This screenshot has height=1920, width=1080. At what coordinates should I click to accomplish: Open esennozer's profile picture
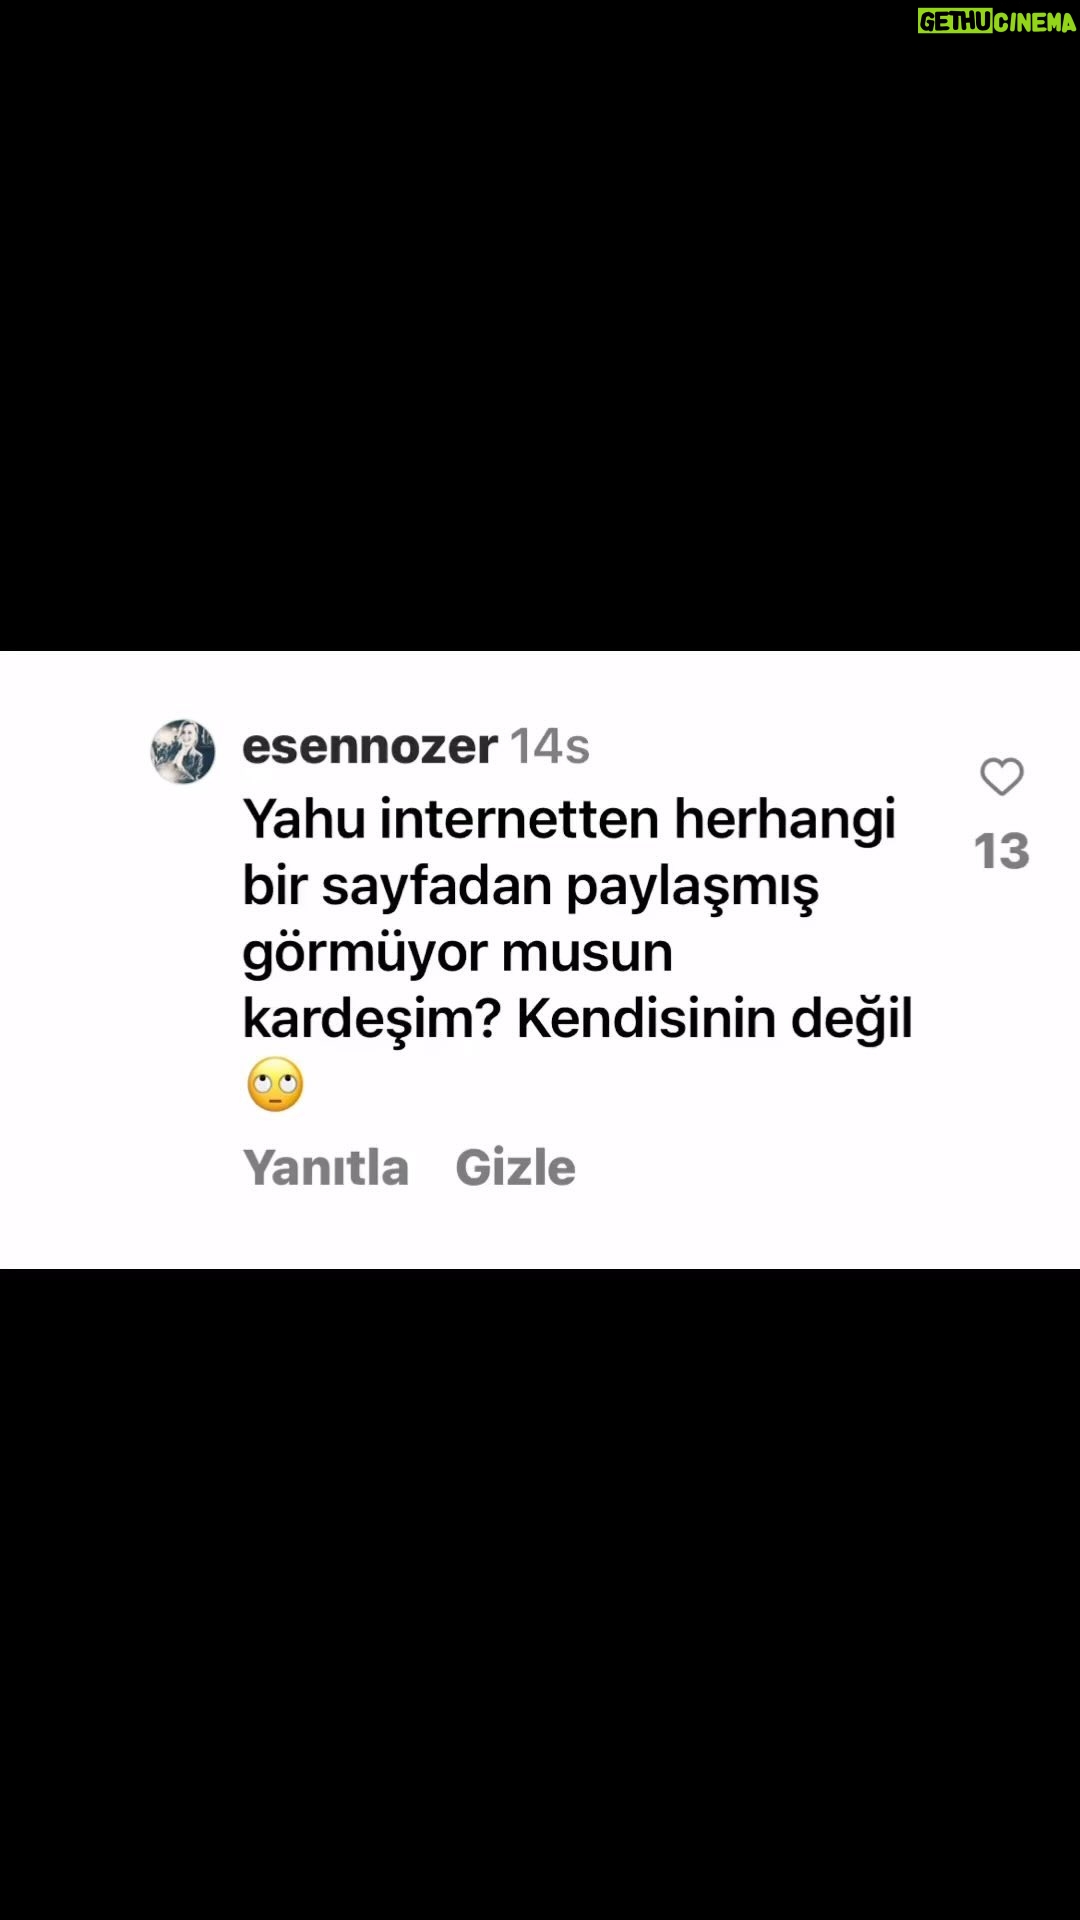183,751
